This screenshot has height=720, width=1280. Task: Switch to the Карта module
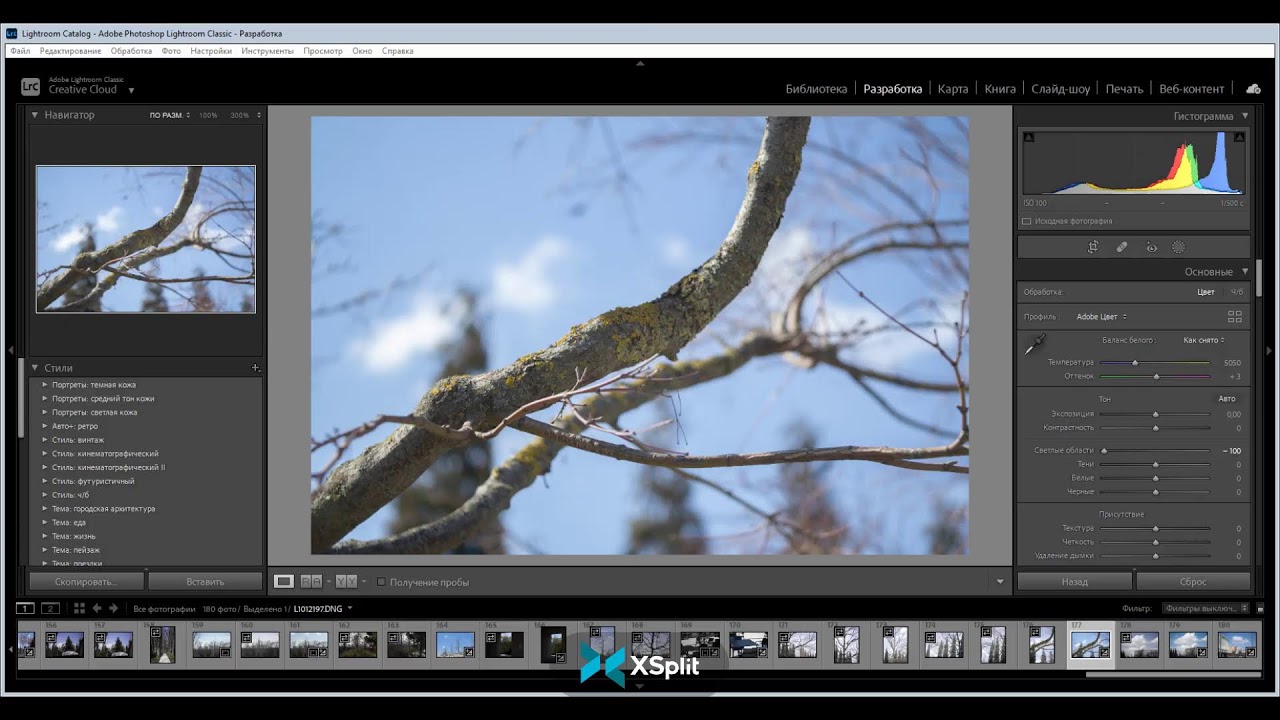click(953, 89)
